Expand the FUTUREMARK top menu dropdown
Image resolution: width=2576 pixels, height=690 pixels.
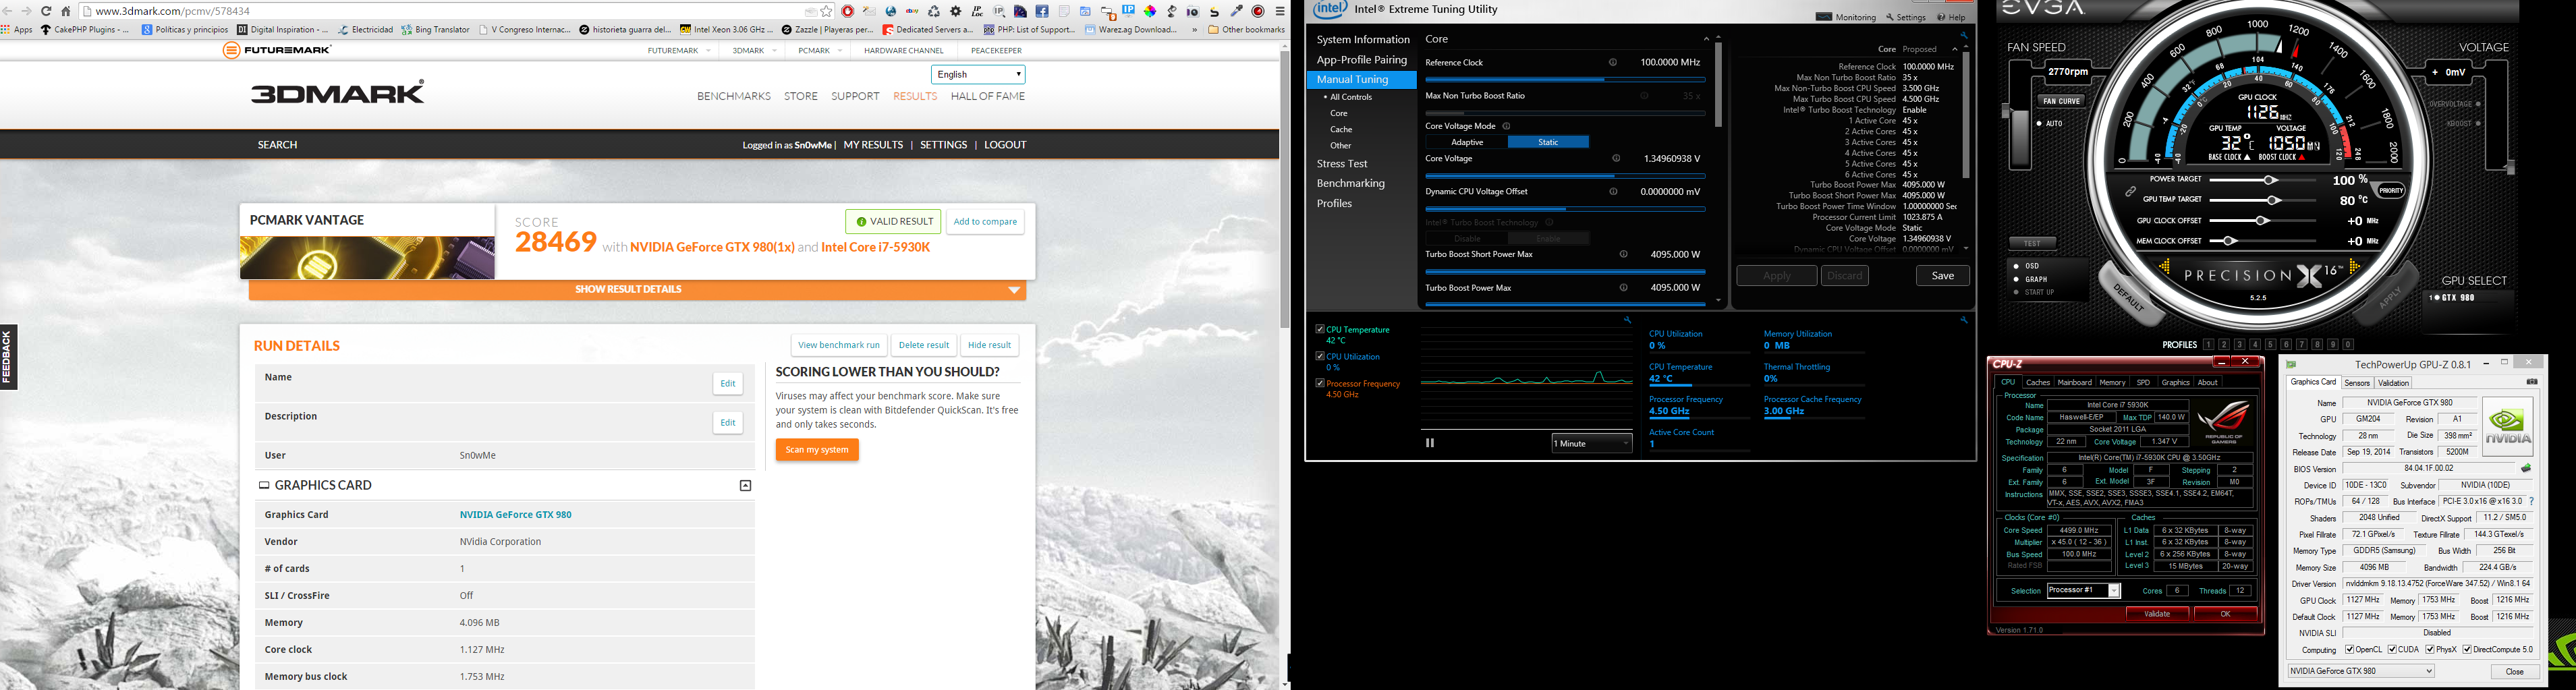tap(708, 50)
